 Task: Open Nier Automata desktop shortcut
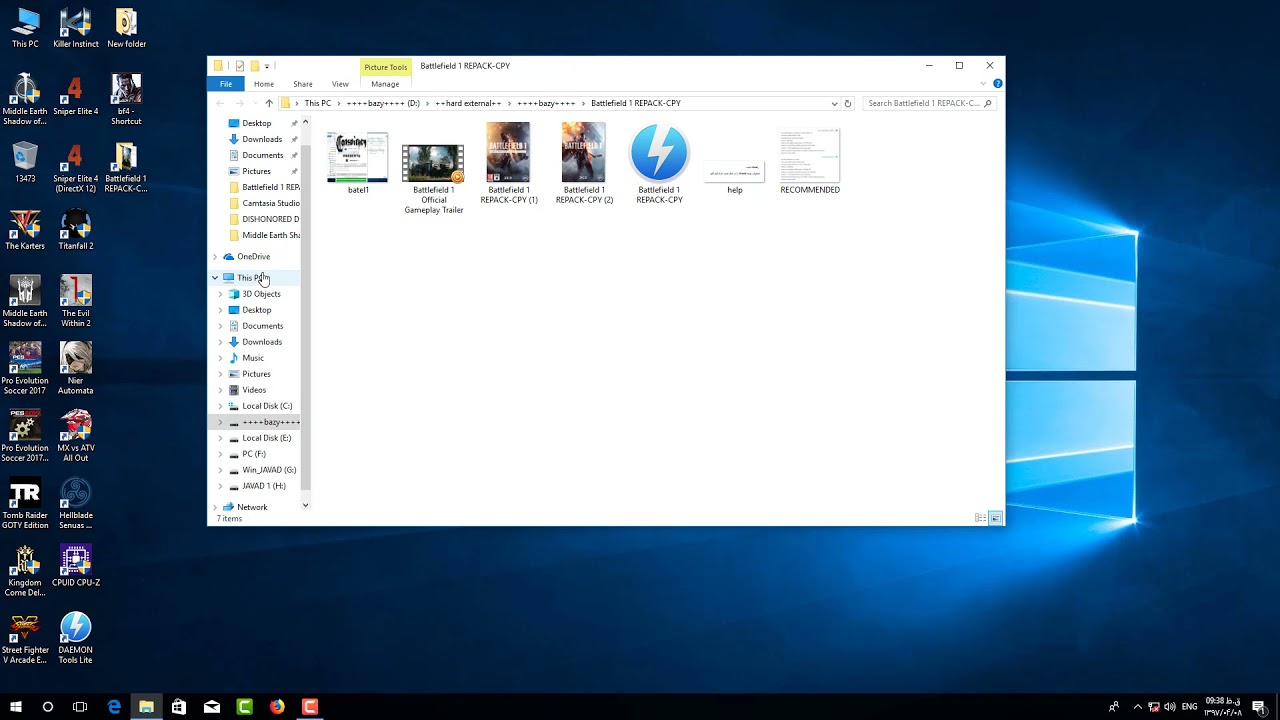(x=75, y=368)
